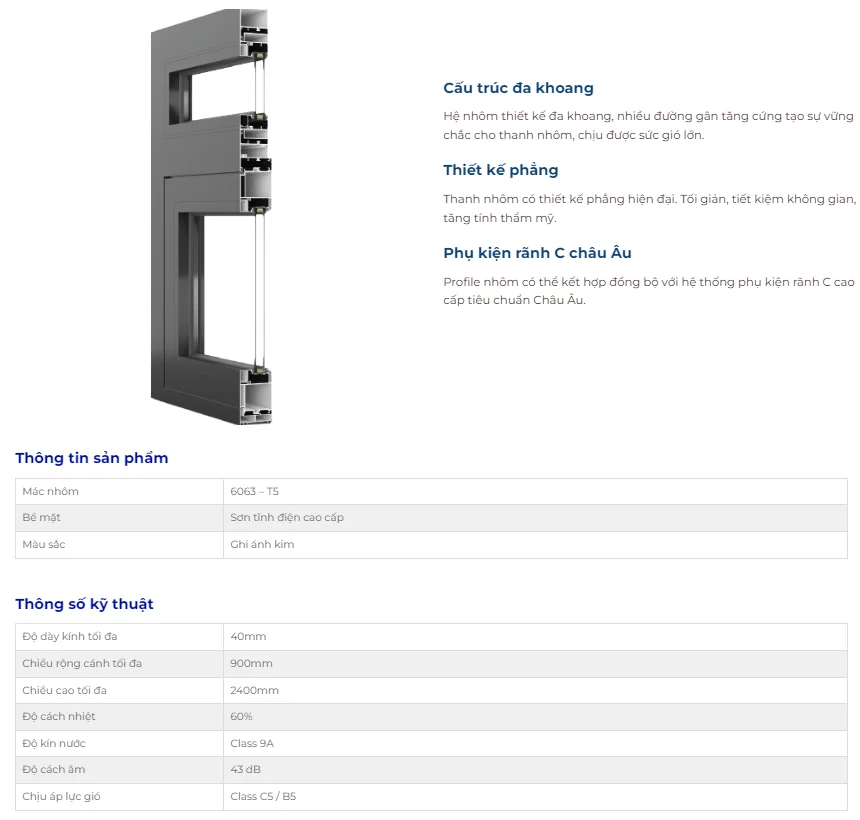
Task: Click the 'Độ dày kính tối đa' label
Action: pos(70,636)
